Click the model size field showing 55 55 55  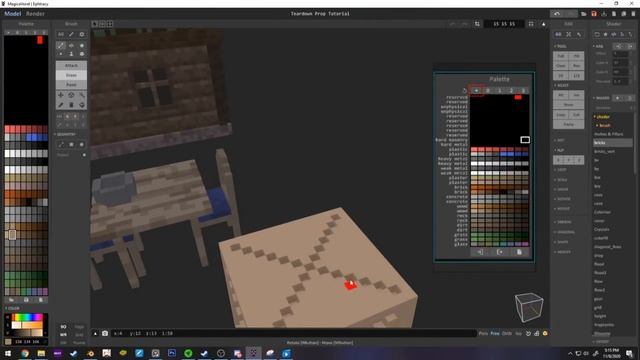tap(504, 24)
